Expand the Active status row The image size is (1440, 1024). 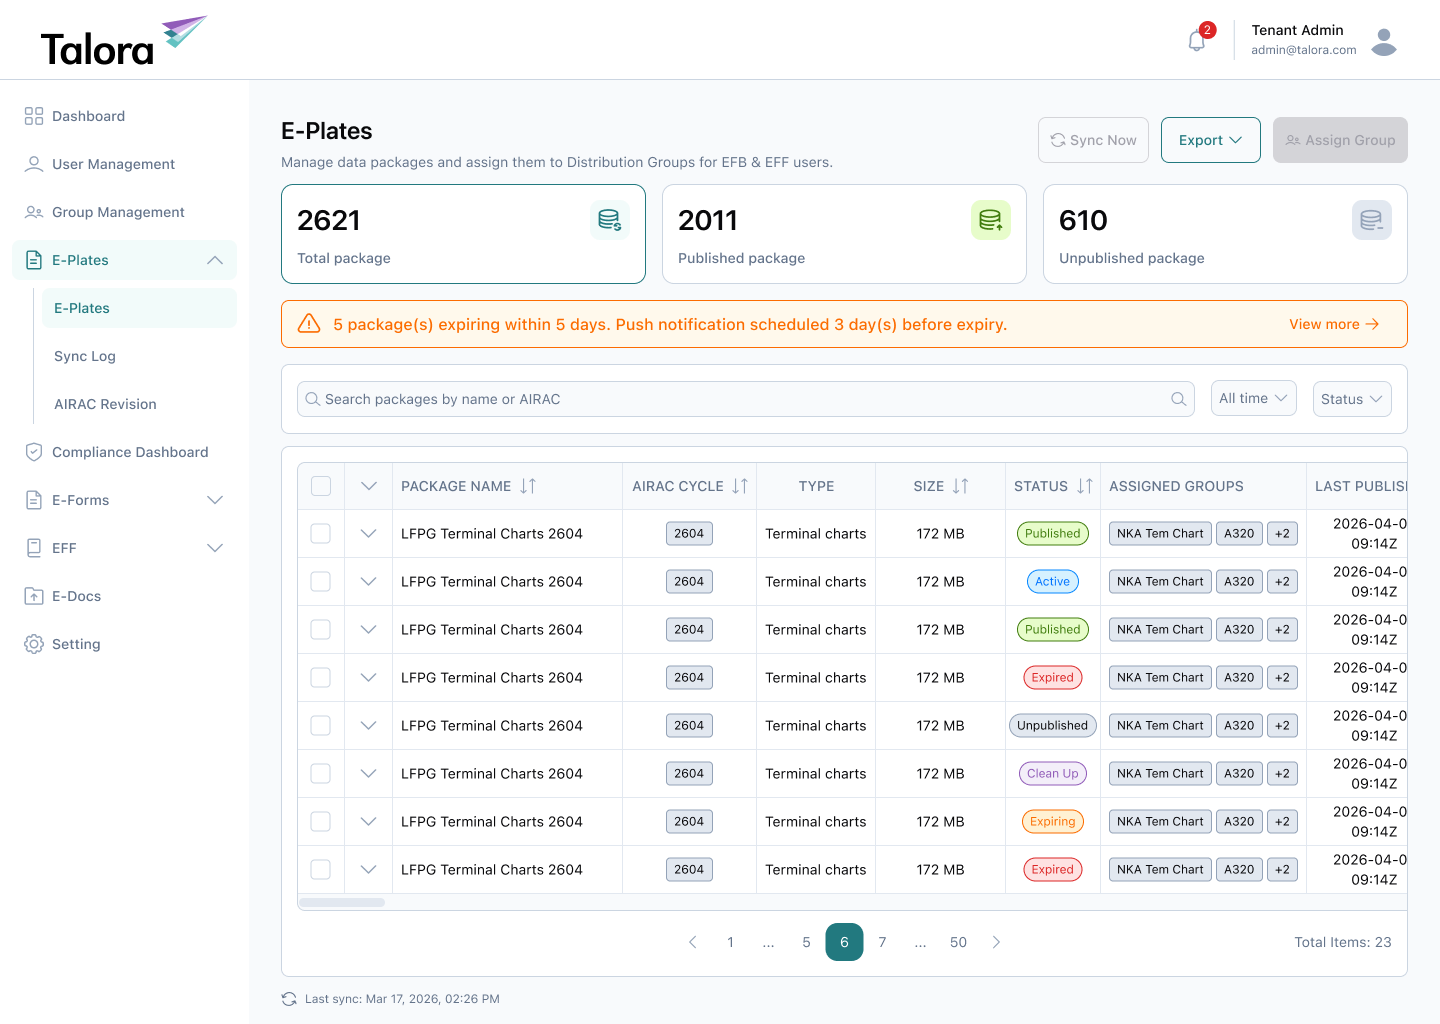tap(369, 582)
